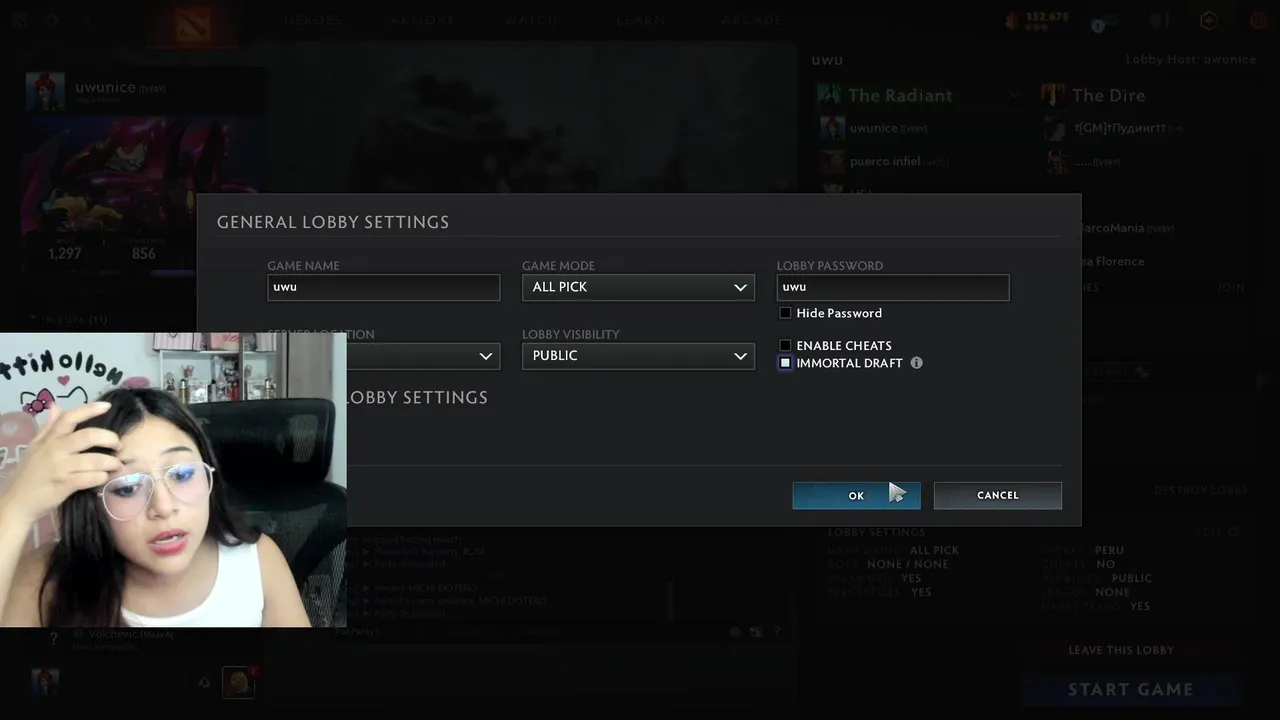The height and width of the screenshot is (720, 1280).
Task: Open the Game Mode dropdown showing All Pick
Action: point(638,287)
